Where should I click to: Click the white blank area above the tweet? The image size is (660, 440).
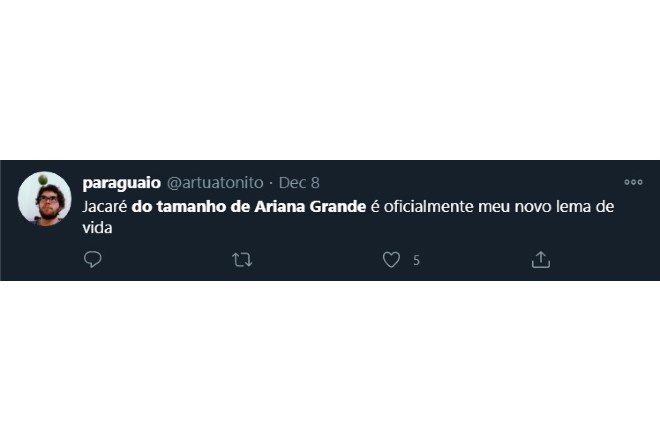[x=330, y=80]
